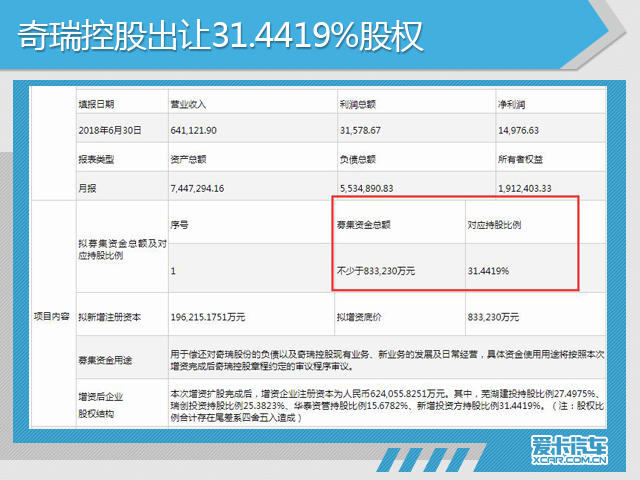Viewport: 640px width, 480px height.
Task: Click the 不少于833,230万元 cell
Action: pos(376,271)
